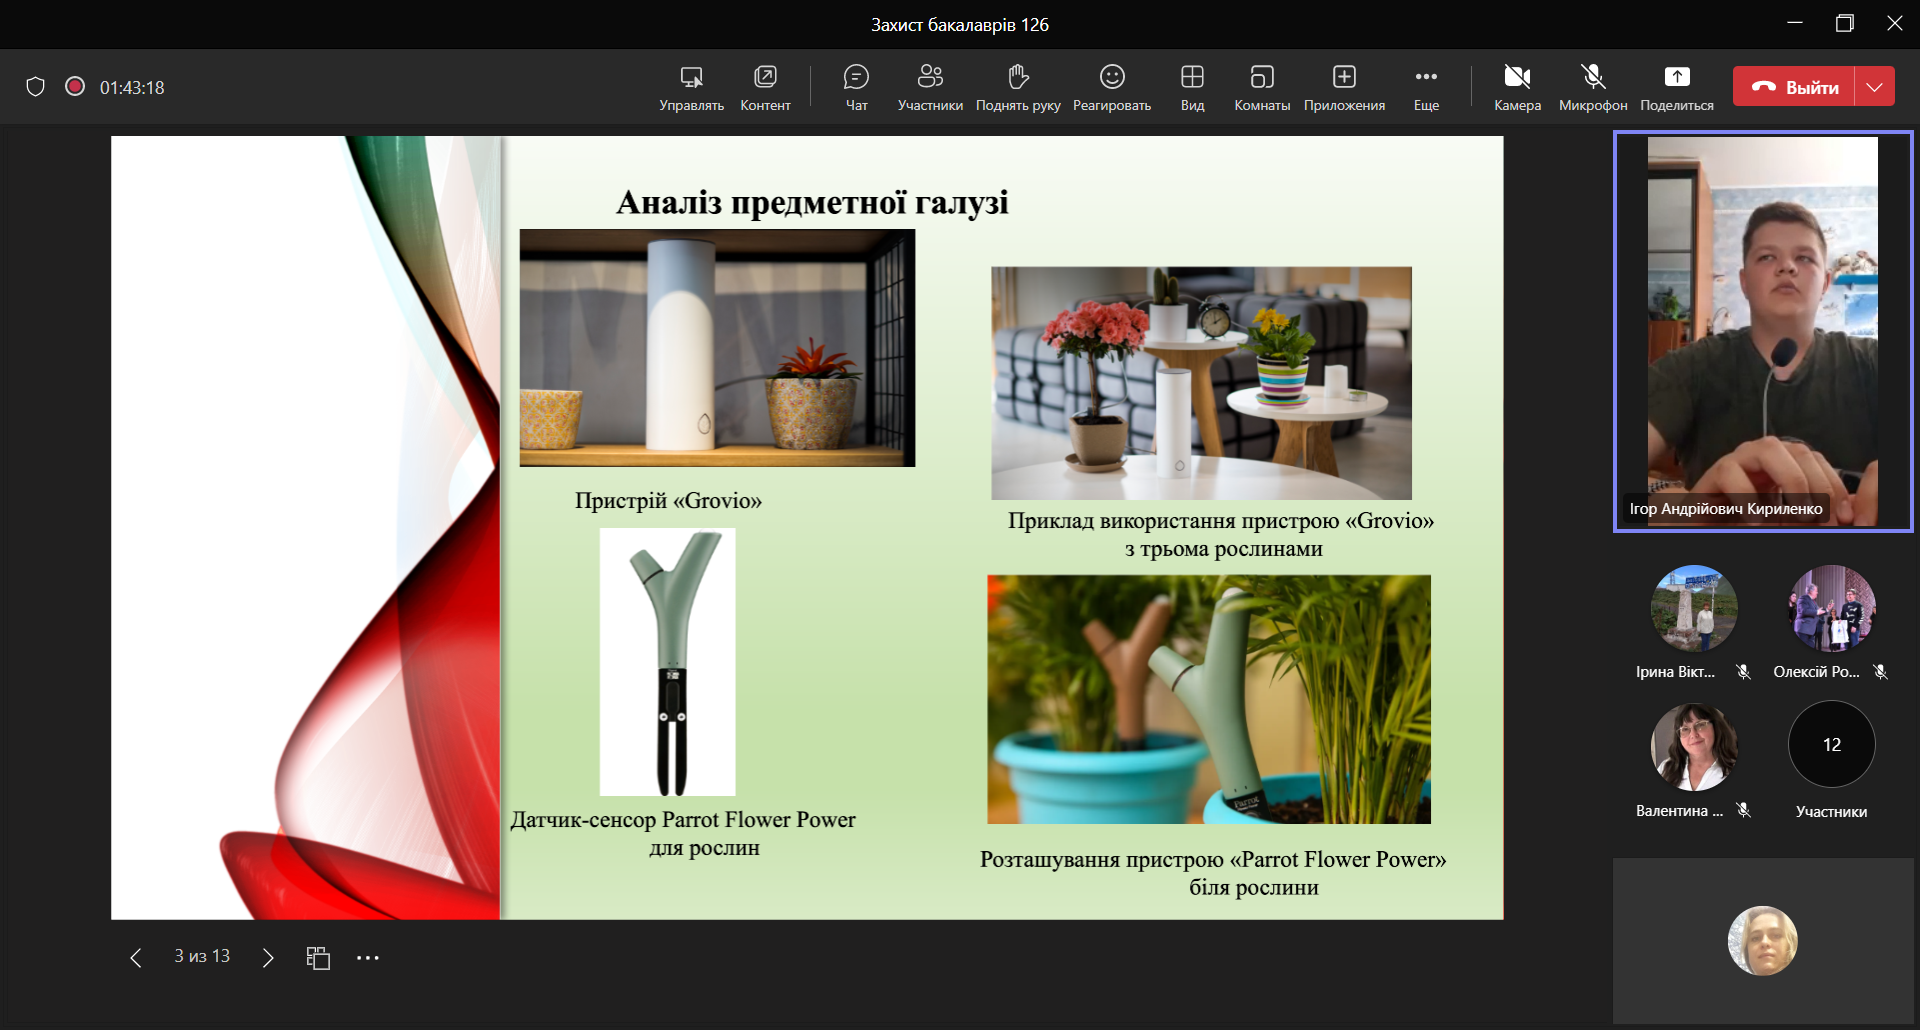The width and height of the screenshot is (1920, 1030).
Task: Maximize or restore the Teams window
Action: [x=1845, y=23]
